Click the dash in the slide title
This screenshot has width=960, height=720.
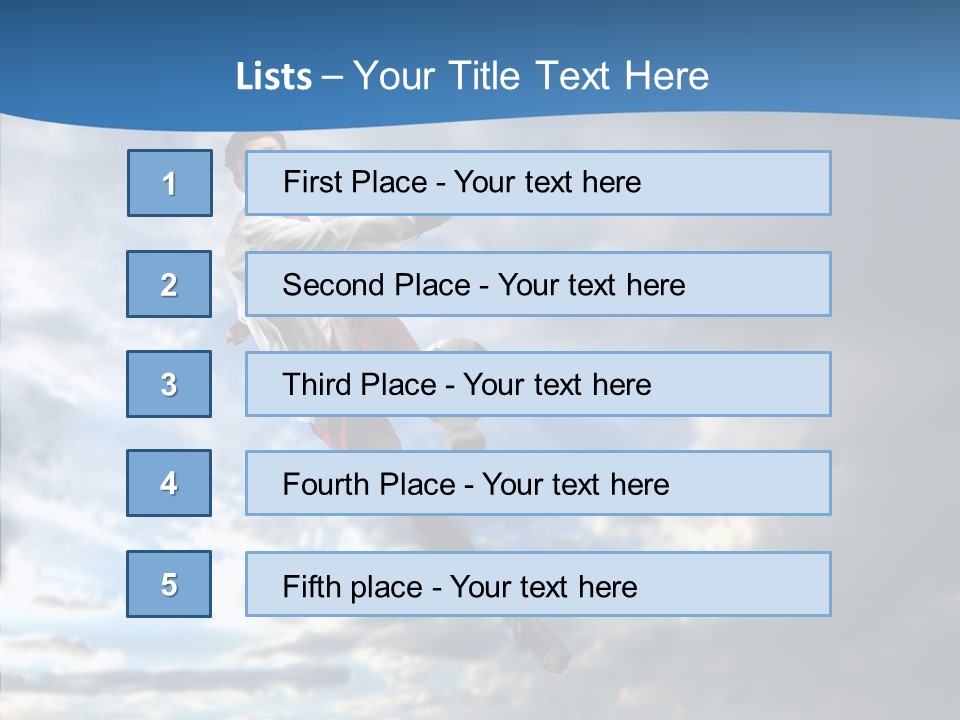pyautogui.click(x=332, y=77)
